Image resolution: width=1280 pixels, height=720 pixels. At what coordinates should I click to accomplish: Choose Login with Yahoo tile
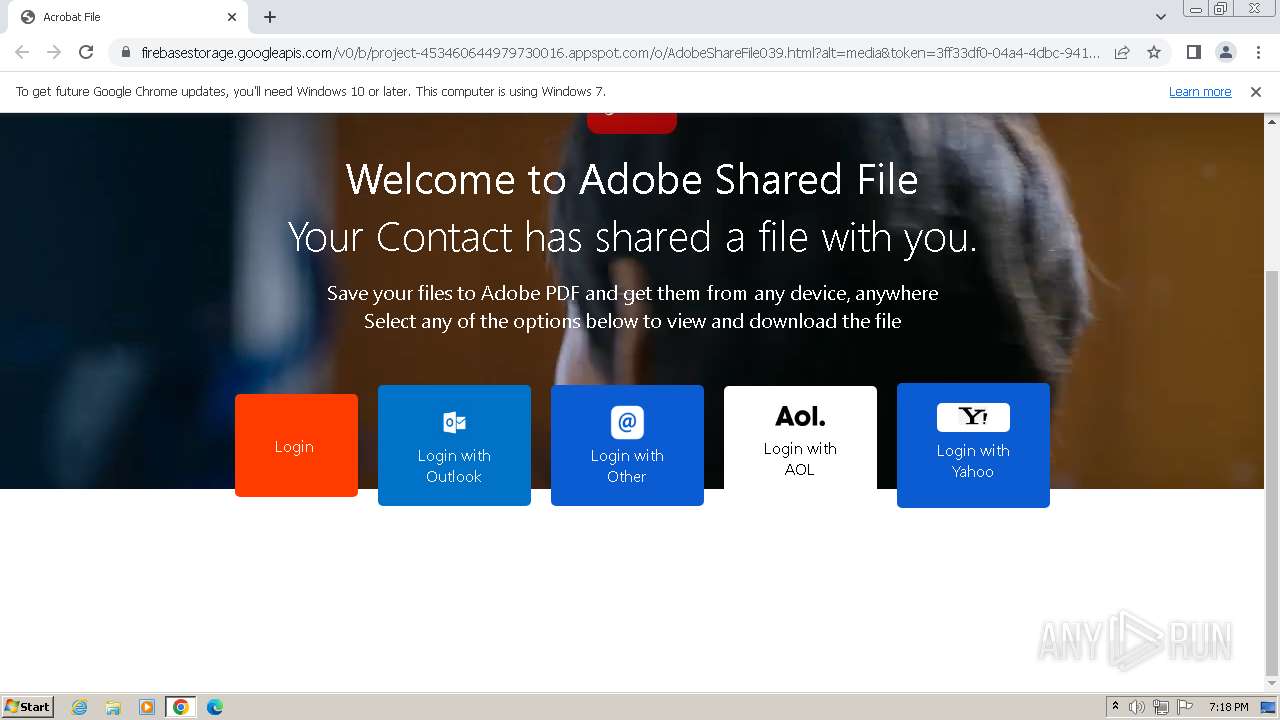coord(973,445)
